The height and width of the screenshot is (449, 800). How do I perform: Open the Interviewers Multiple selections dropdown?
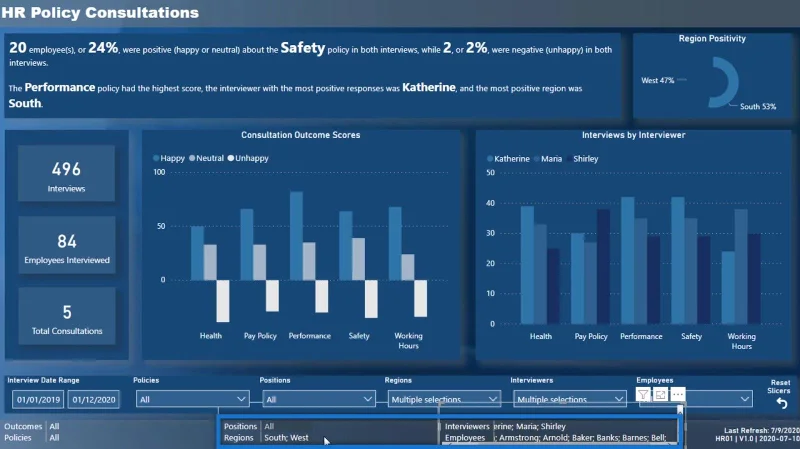569,399
